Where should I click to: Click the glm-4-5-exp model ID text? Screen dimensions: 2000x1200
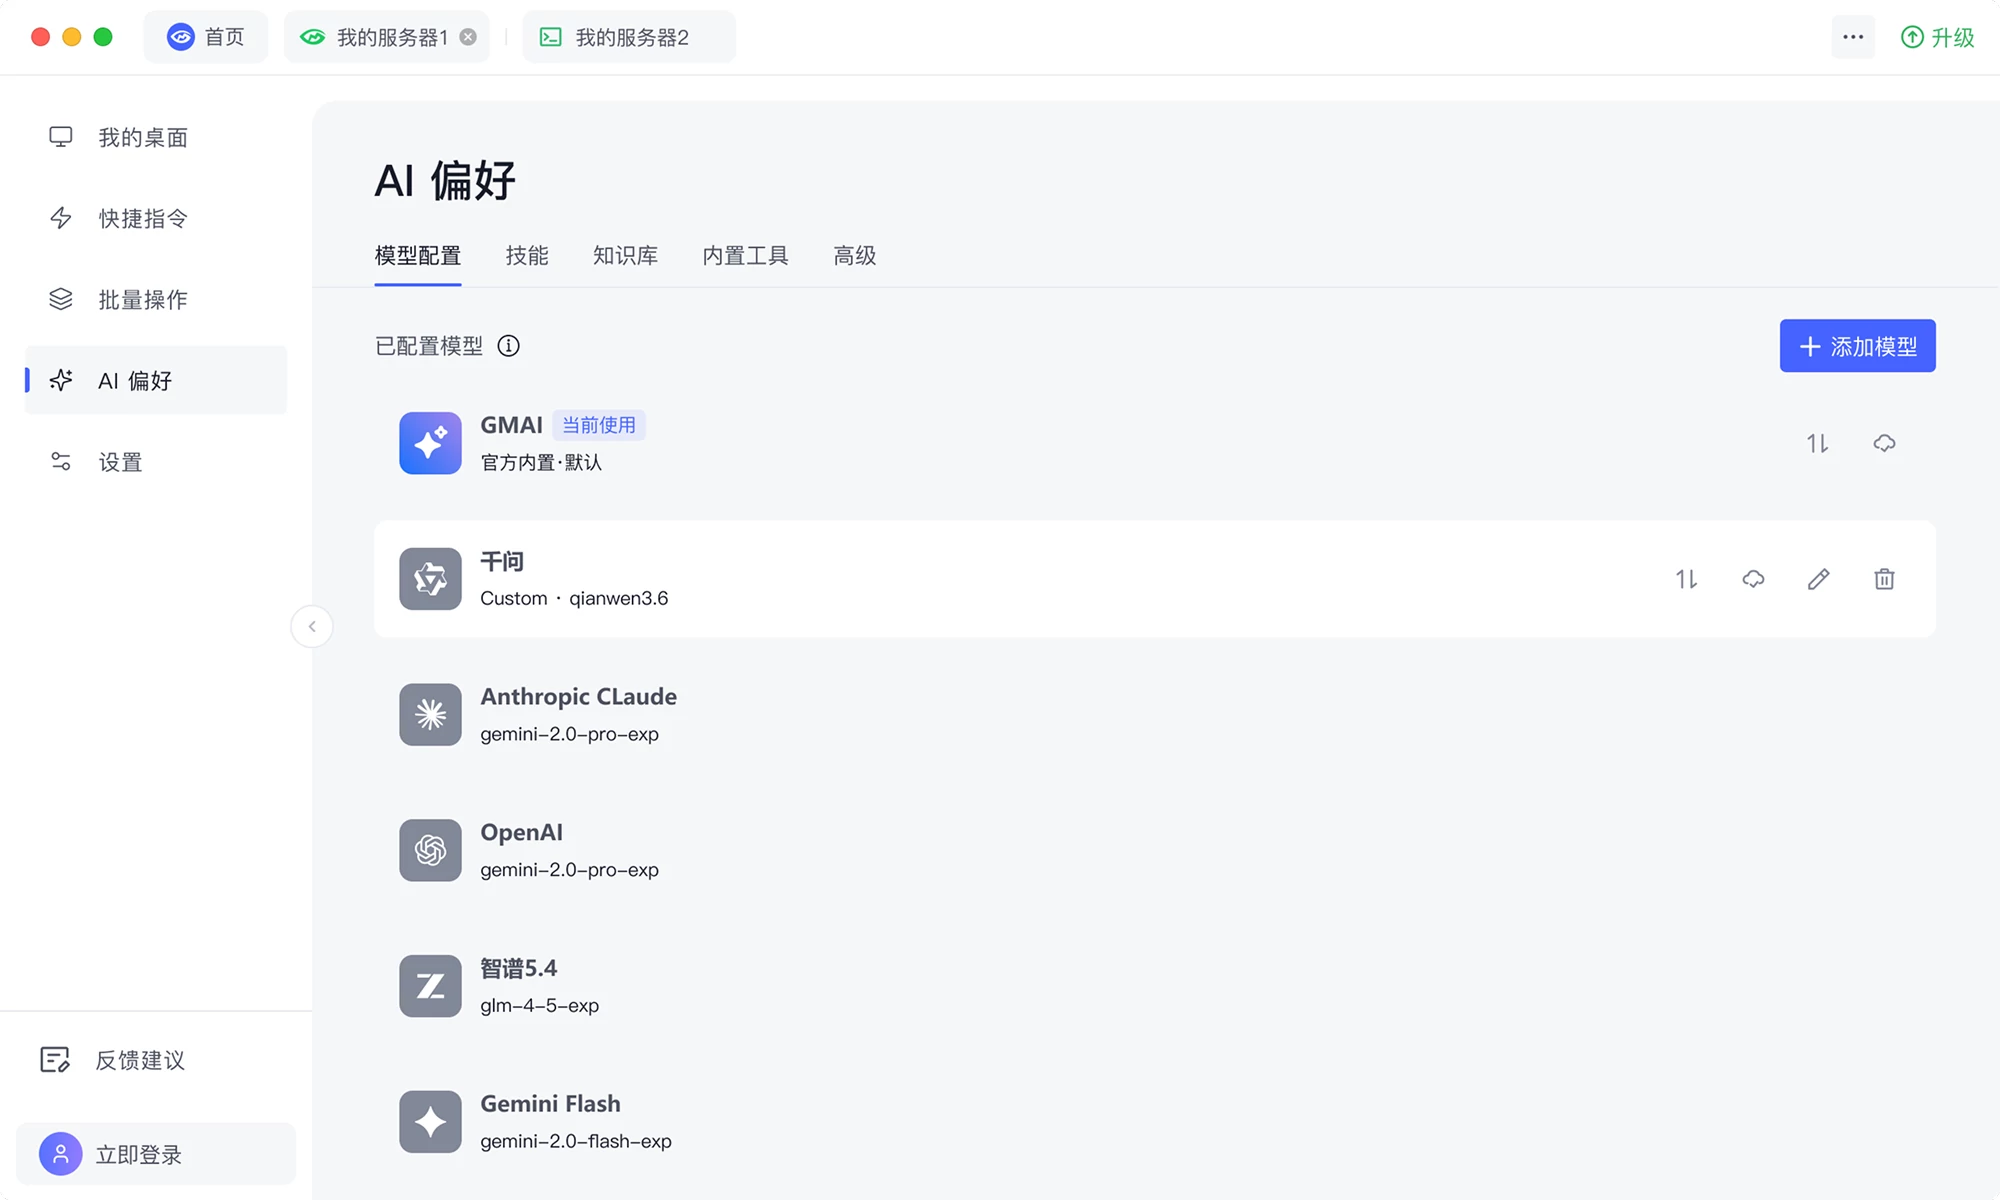pos(539,1005)
